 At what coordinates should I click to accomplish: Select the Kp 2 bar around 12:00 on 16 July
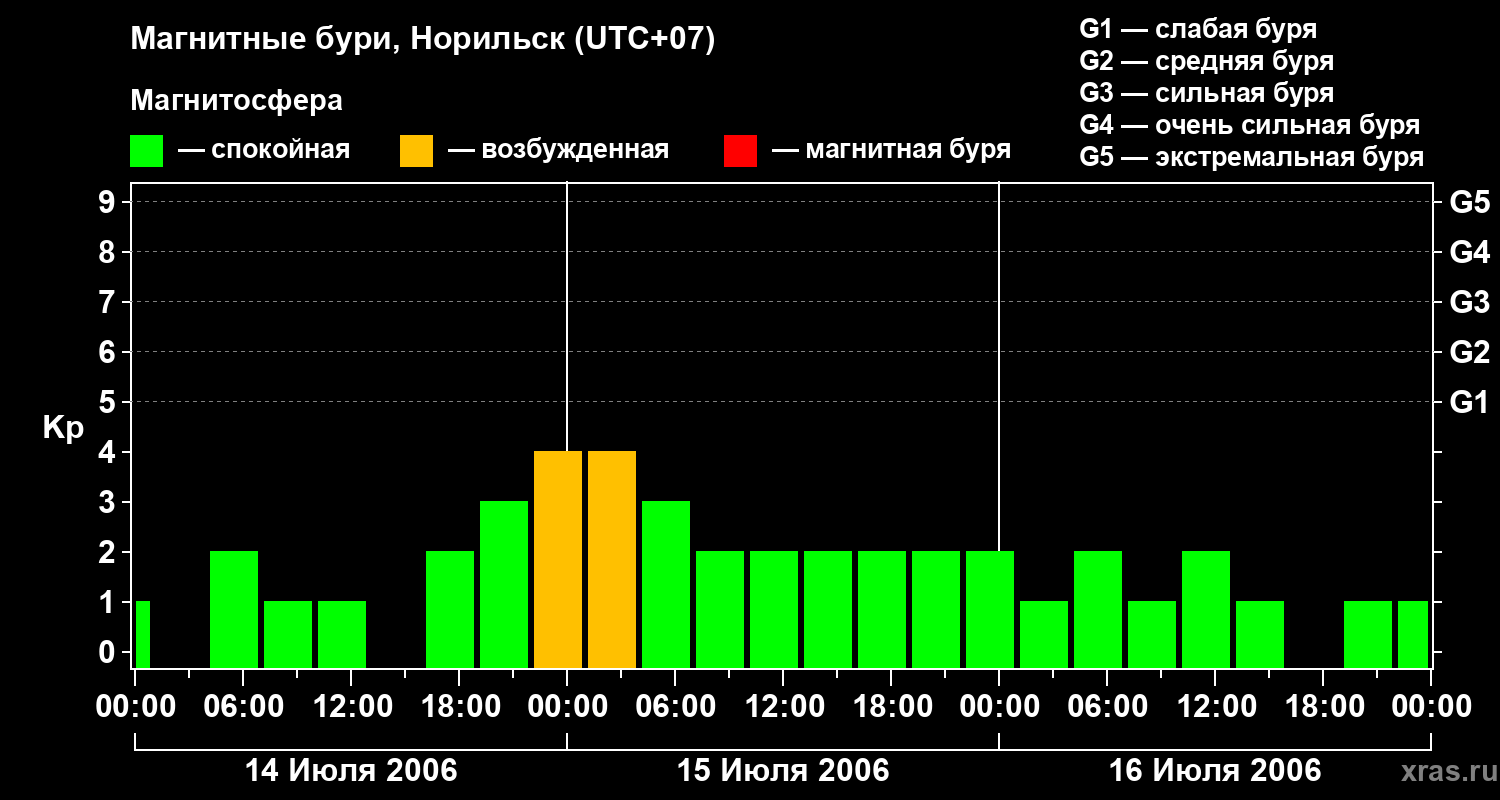tap(1206, 610)
